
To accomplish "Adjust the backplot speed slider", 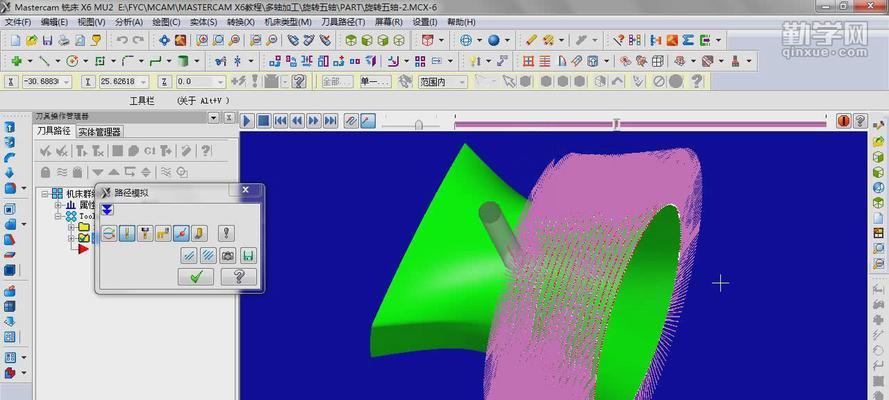I will [x=418, y=125].
